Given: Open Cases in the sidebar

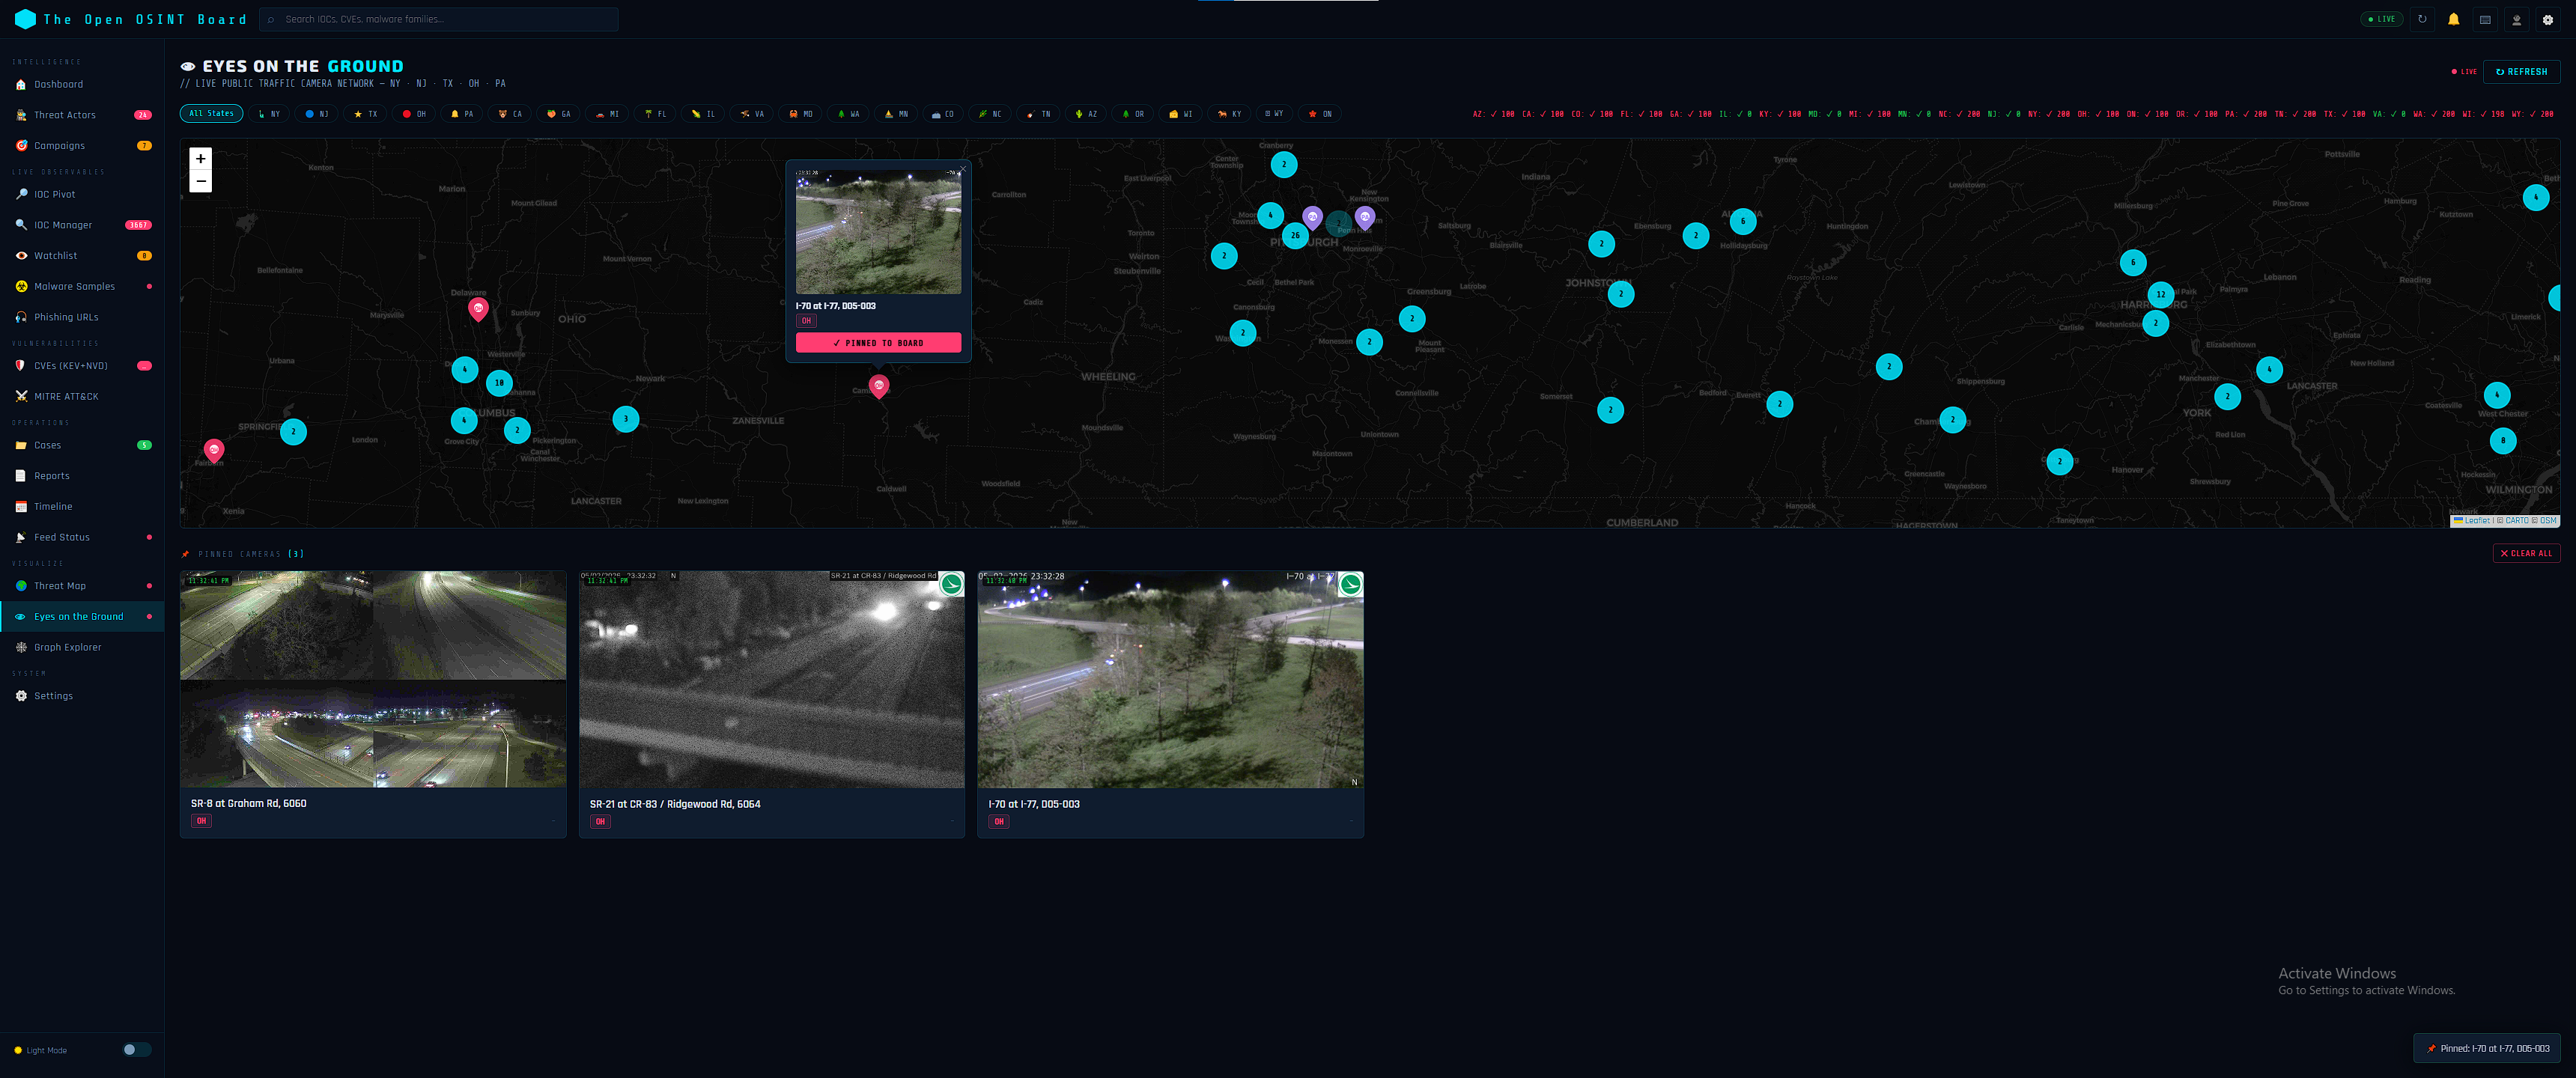Looking at the screenshot, I should point(82,446).
